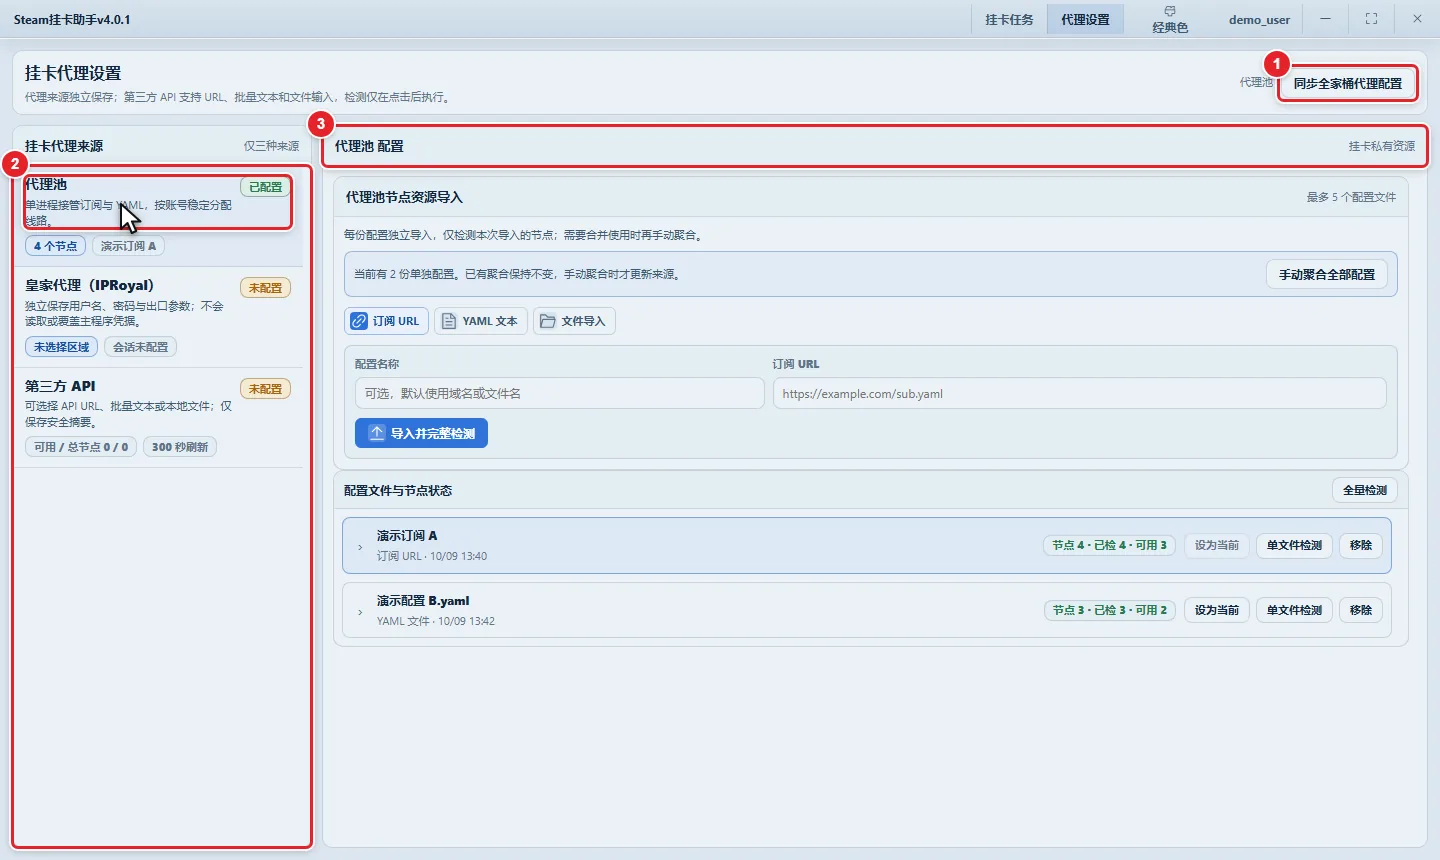Click the 手动聚合全部配置 button
Image resolution: width=1440 pixels, height=860 pixels.
click(1327, 274)
